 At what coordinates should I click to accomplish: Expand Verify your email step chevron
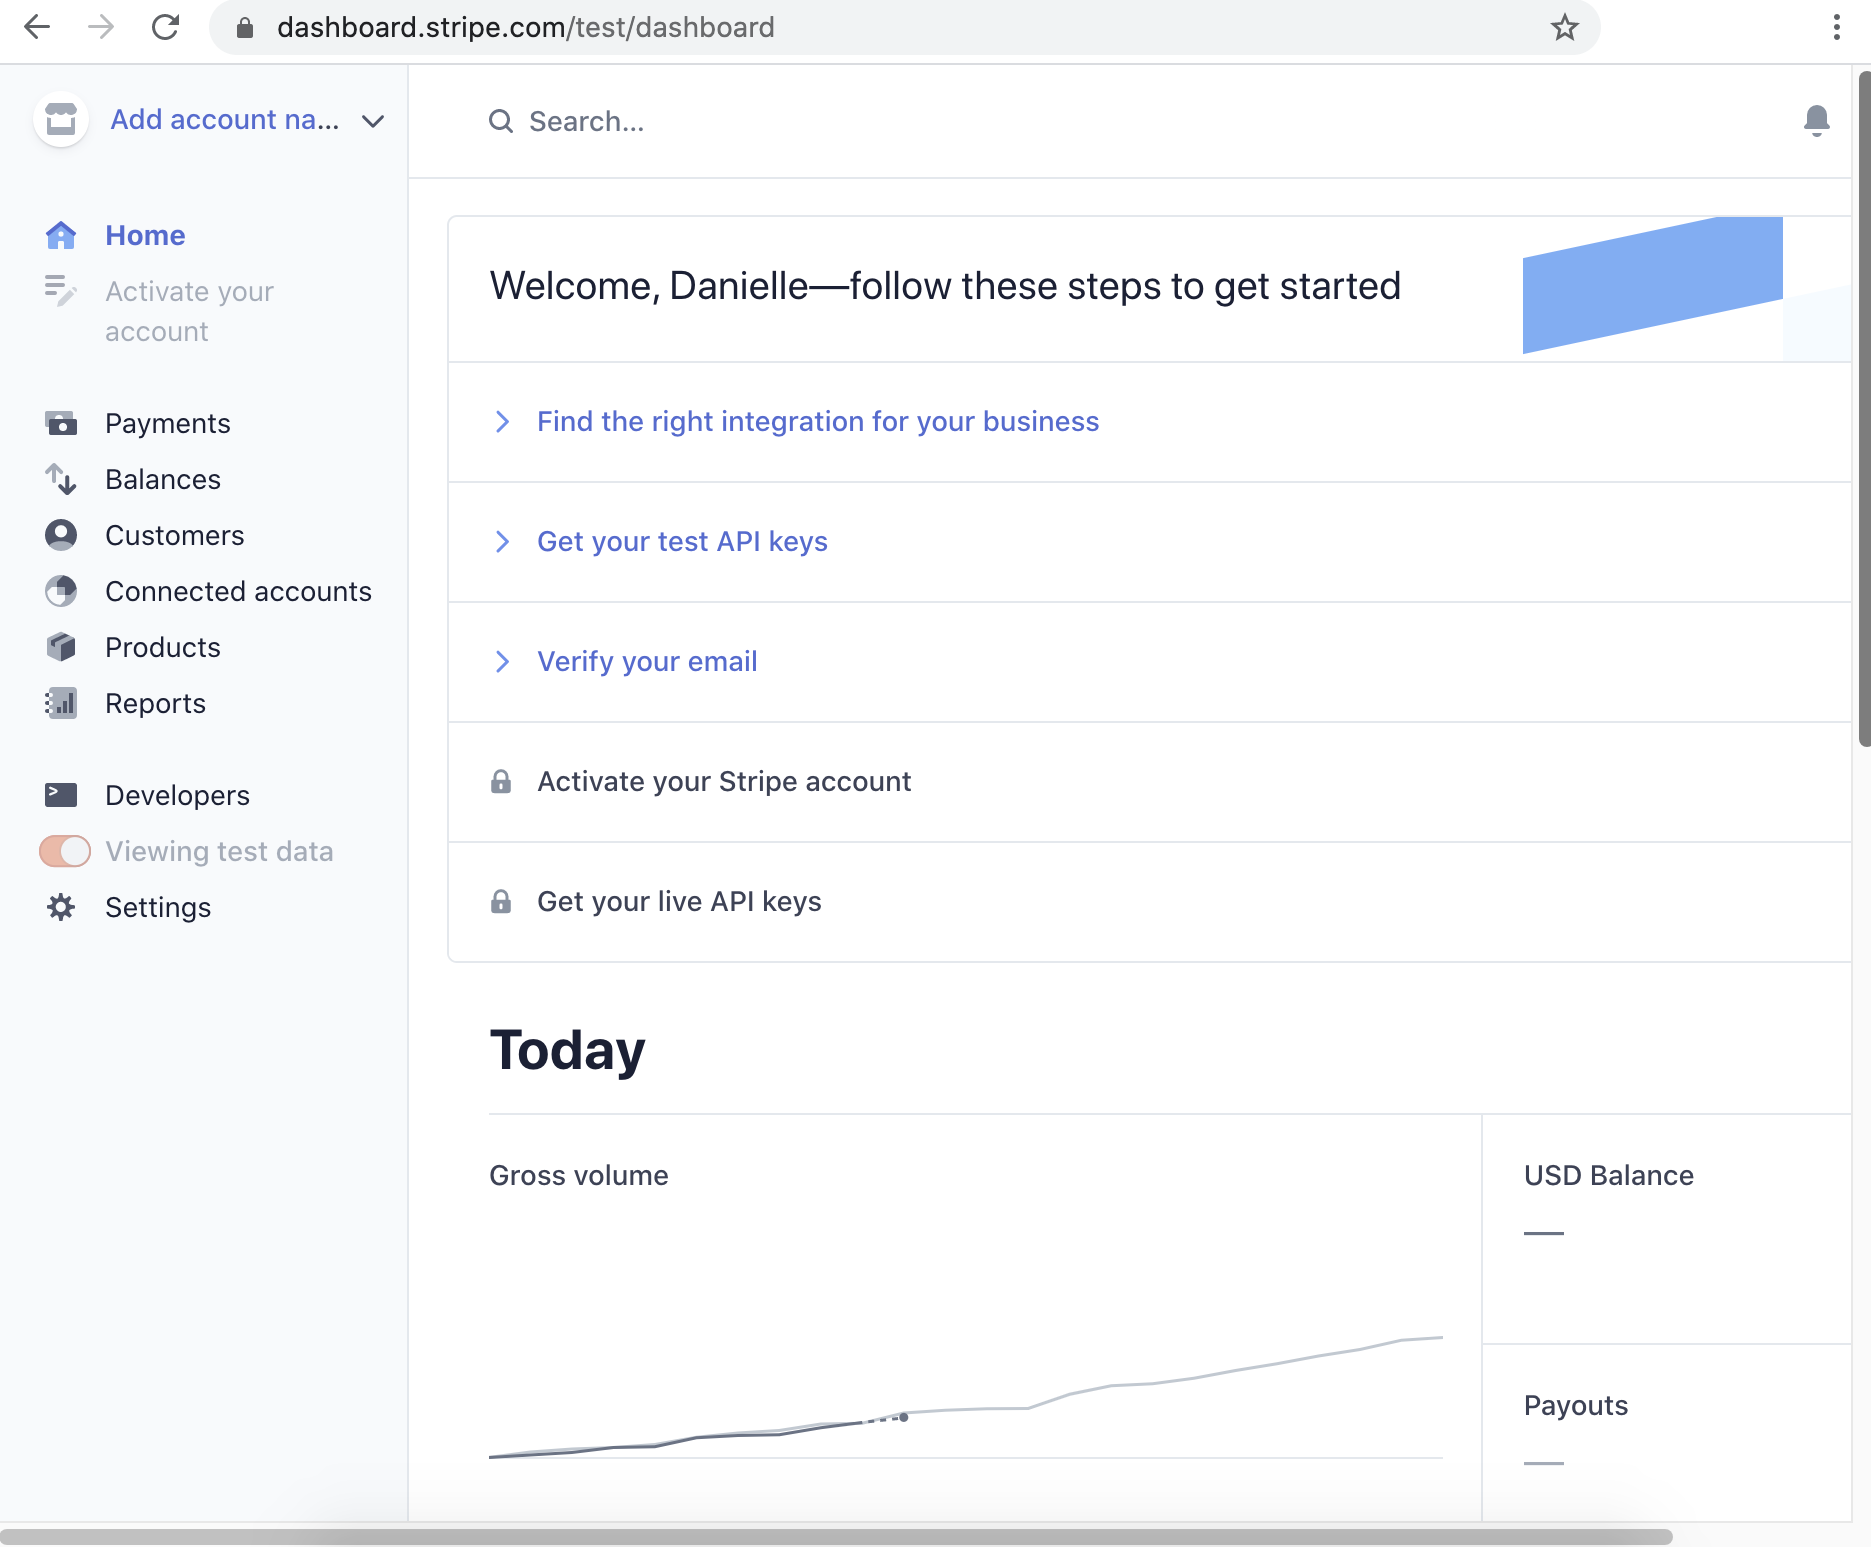pos(503,662)
